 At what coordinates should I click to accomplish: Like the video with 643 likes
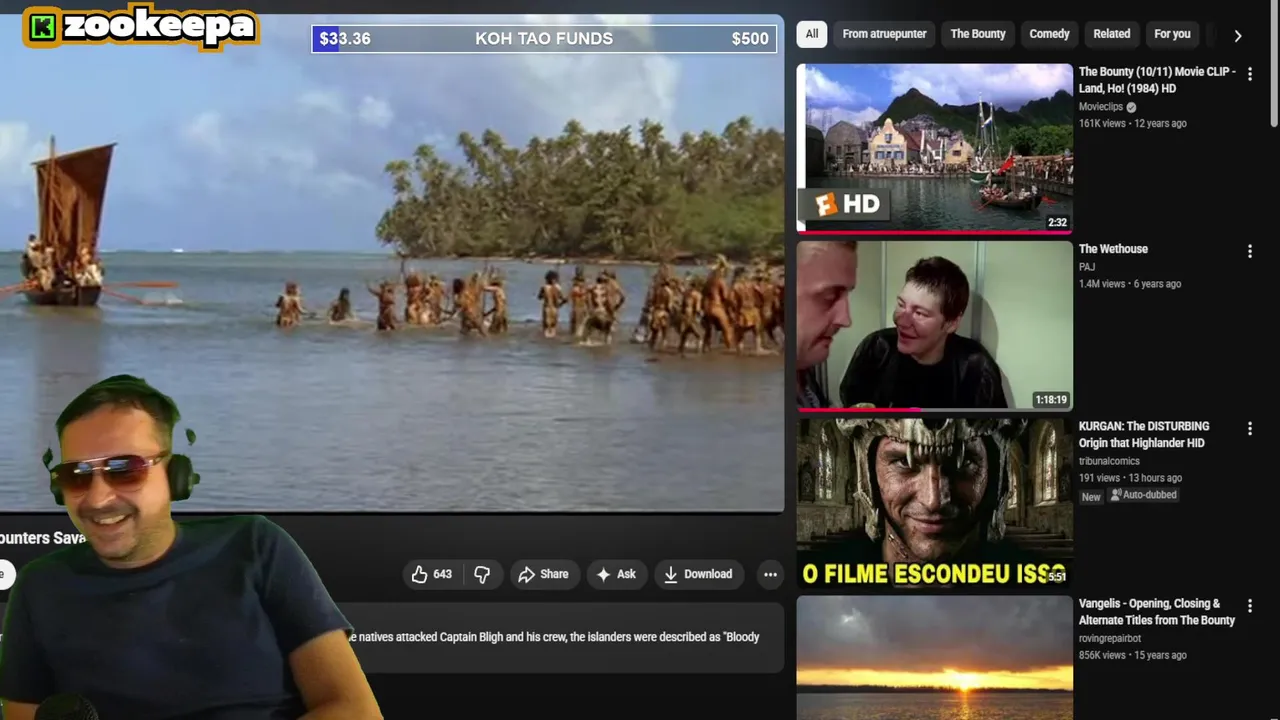tap(431, 574)
